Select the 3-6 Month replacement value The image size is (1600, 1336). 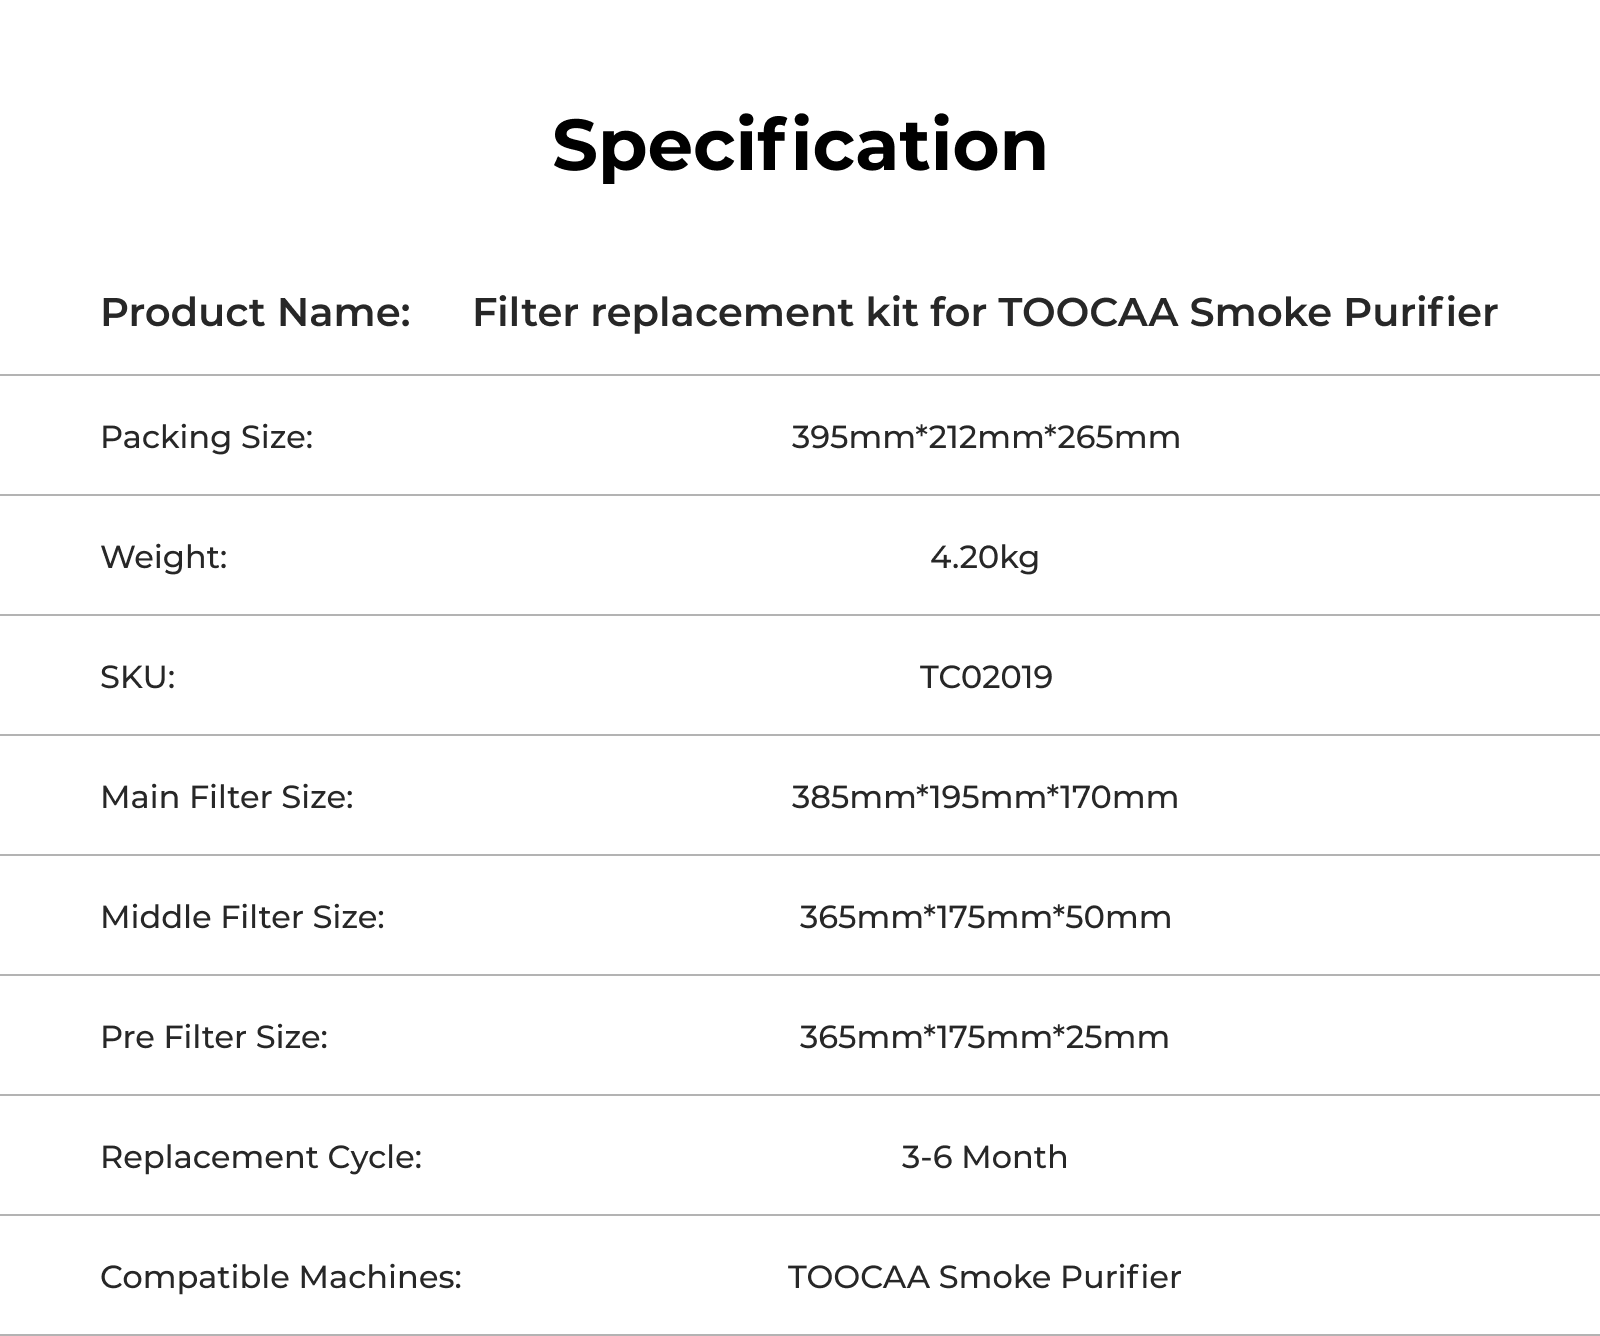pyautogui.click(x=984, y=1157)
